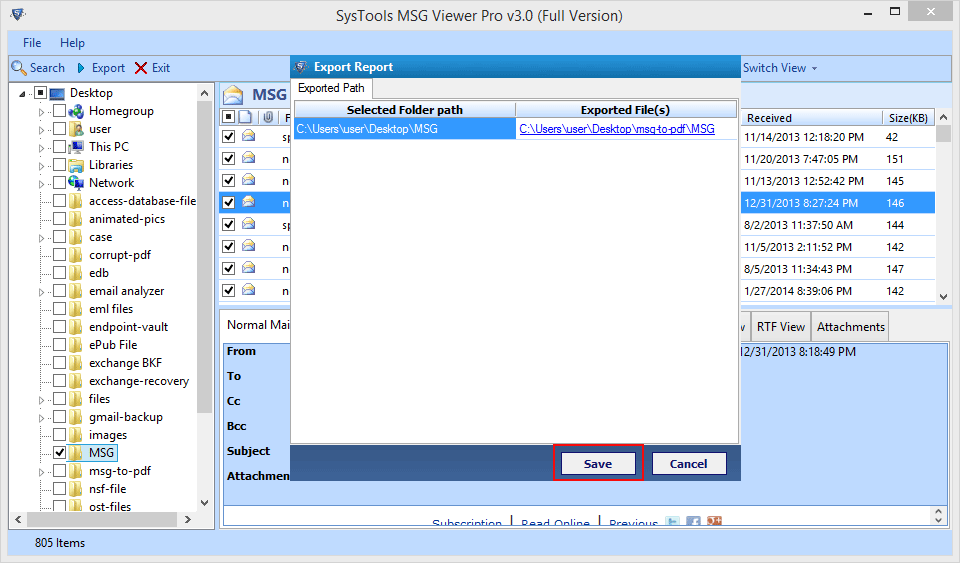Select the C:\Users\user\Desktop\MSG folder path cell

pyautogui.click(x=405, y=129)
